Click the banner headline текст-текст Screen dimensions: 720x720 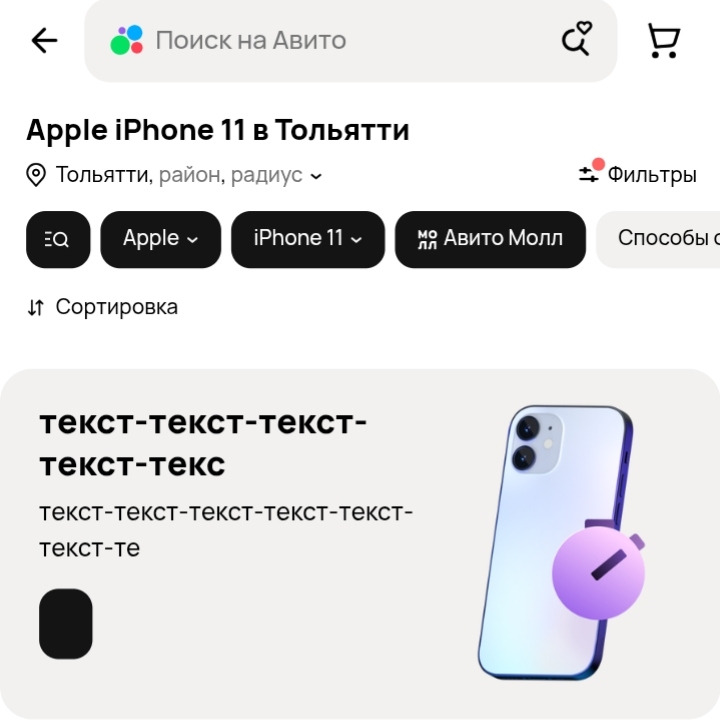203,443
